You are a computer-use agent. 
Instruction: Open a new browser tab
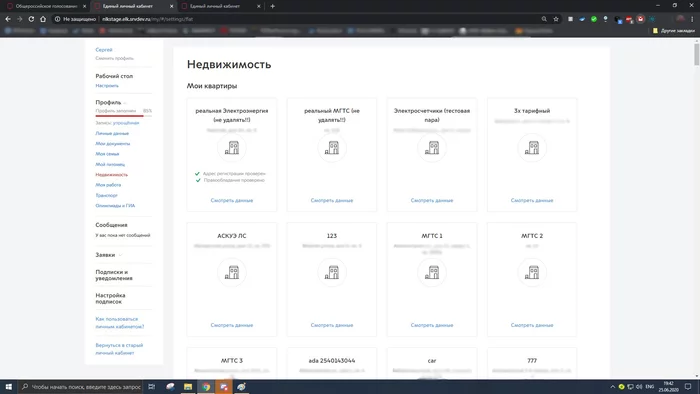[x=272, y=6]
